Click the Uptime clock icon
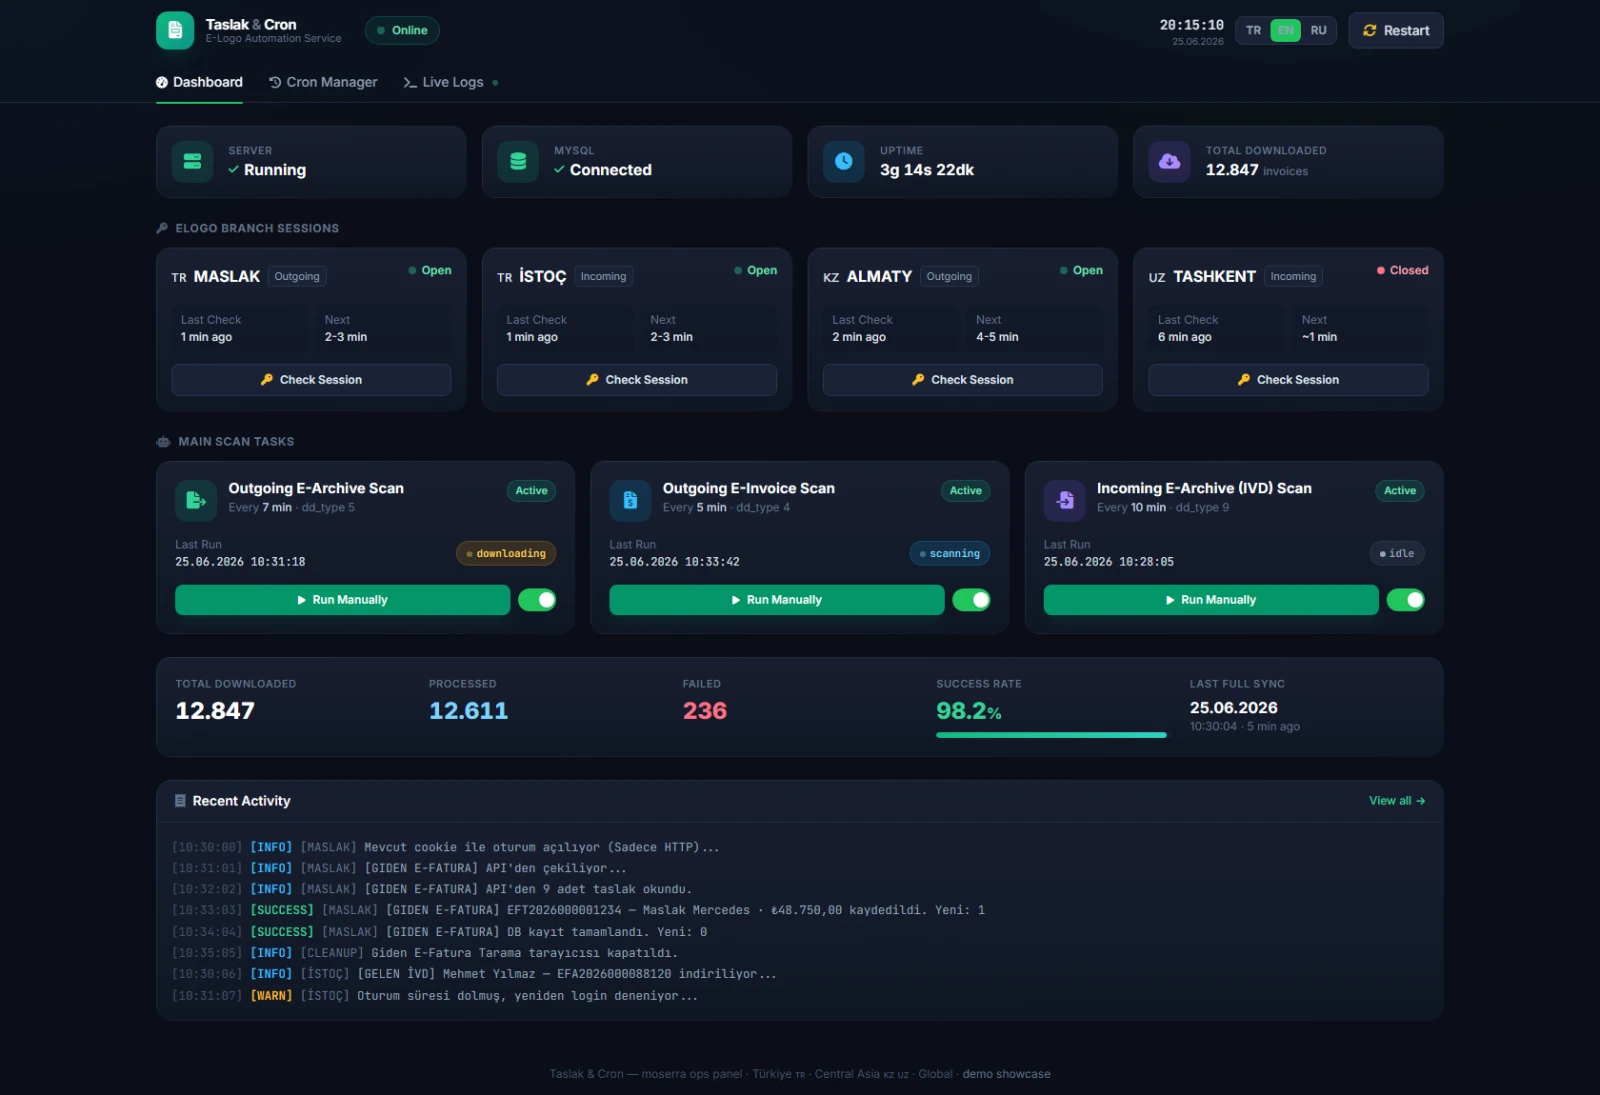This screenshot has width=1600, height=1095. 844,162
